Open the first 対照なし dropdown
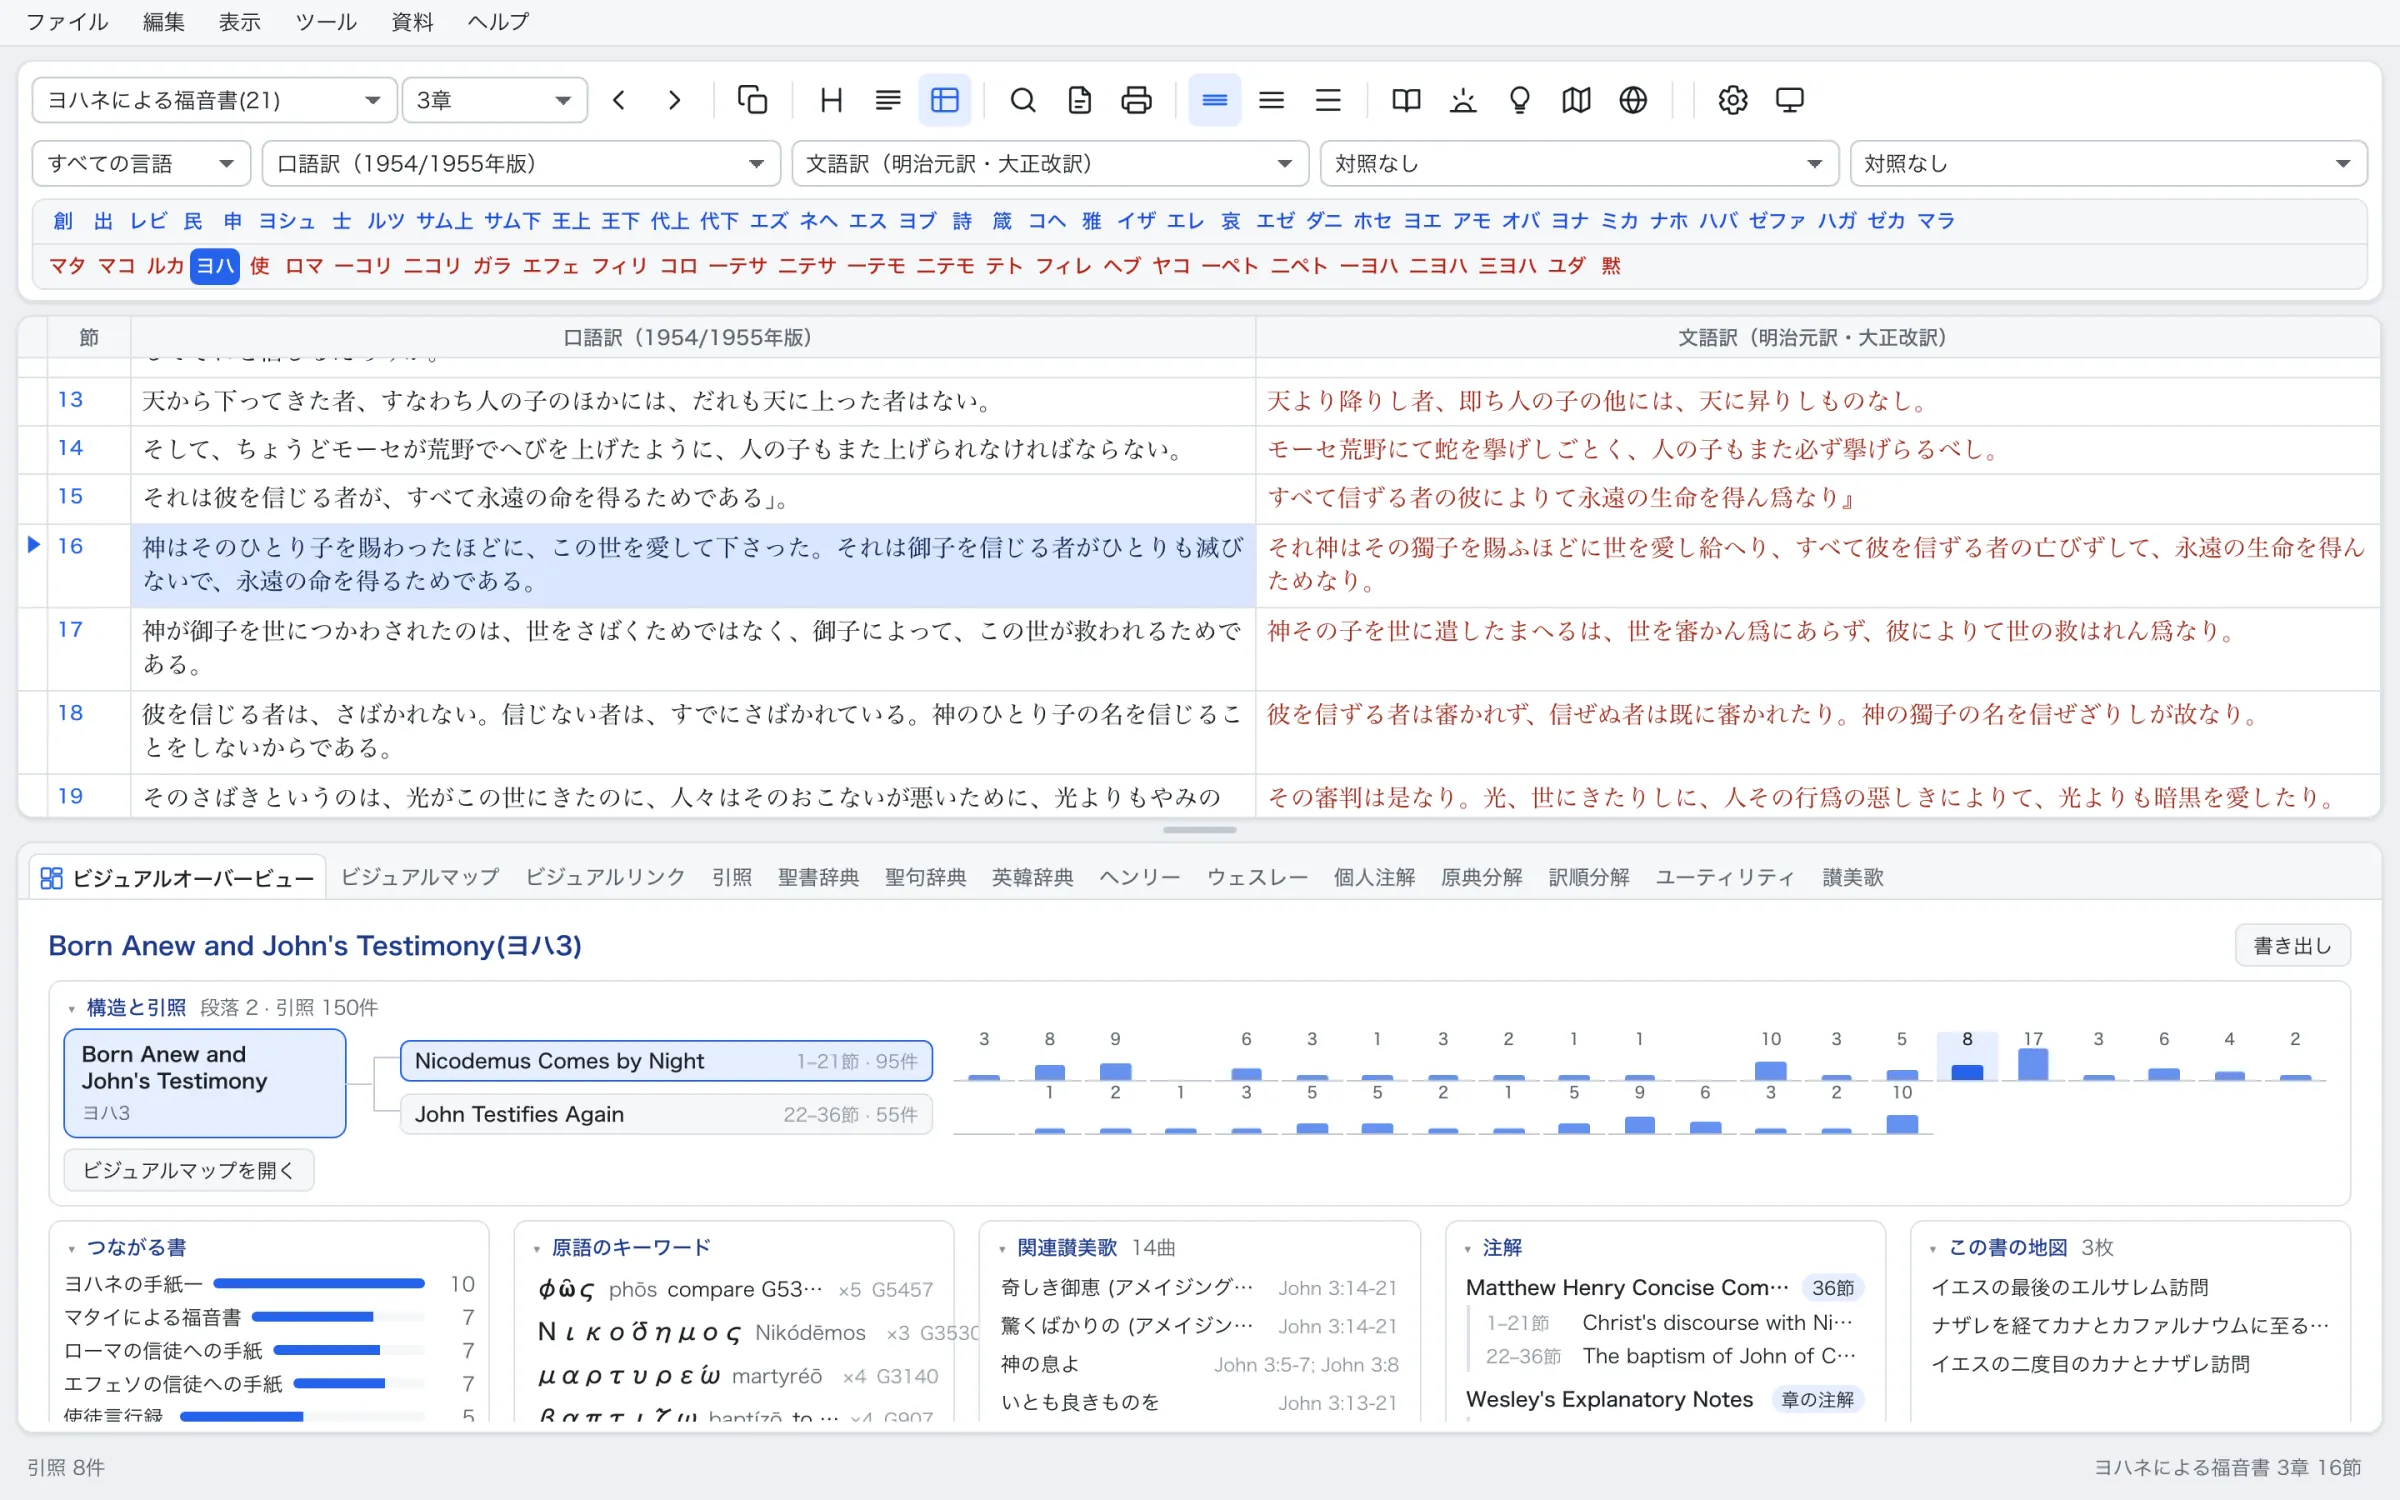The image size is (2400, 1500). pyautogui.click(x=1579, y=164)
